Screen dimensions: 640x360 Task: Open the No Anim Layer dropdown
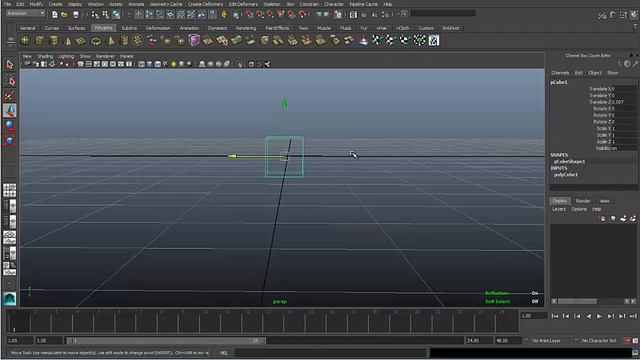click(547, 340)
